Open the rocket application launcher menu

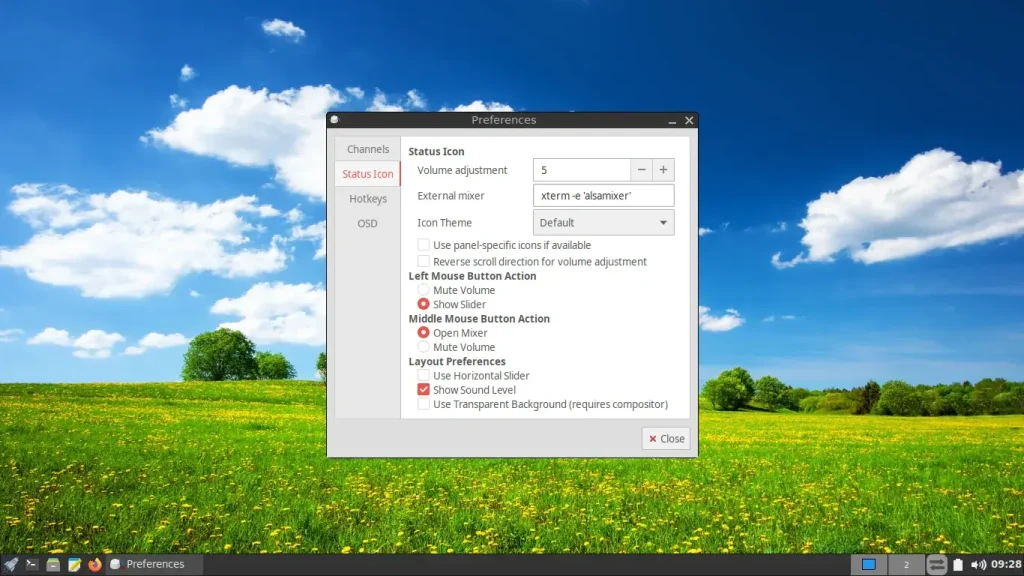10,564
